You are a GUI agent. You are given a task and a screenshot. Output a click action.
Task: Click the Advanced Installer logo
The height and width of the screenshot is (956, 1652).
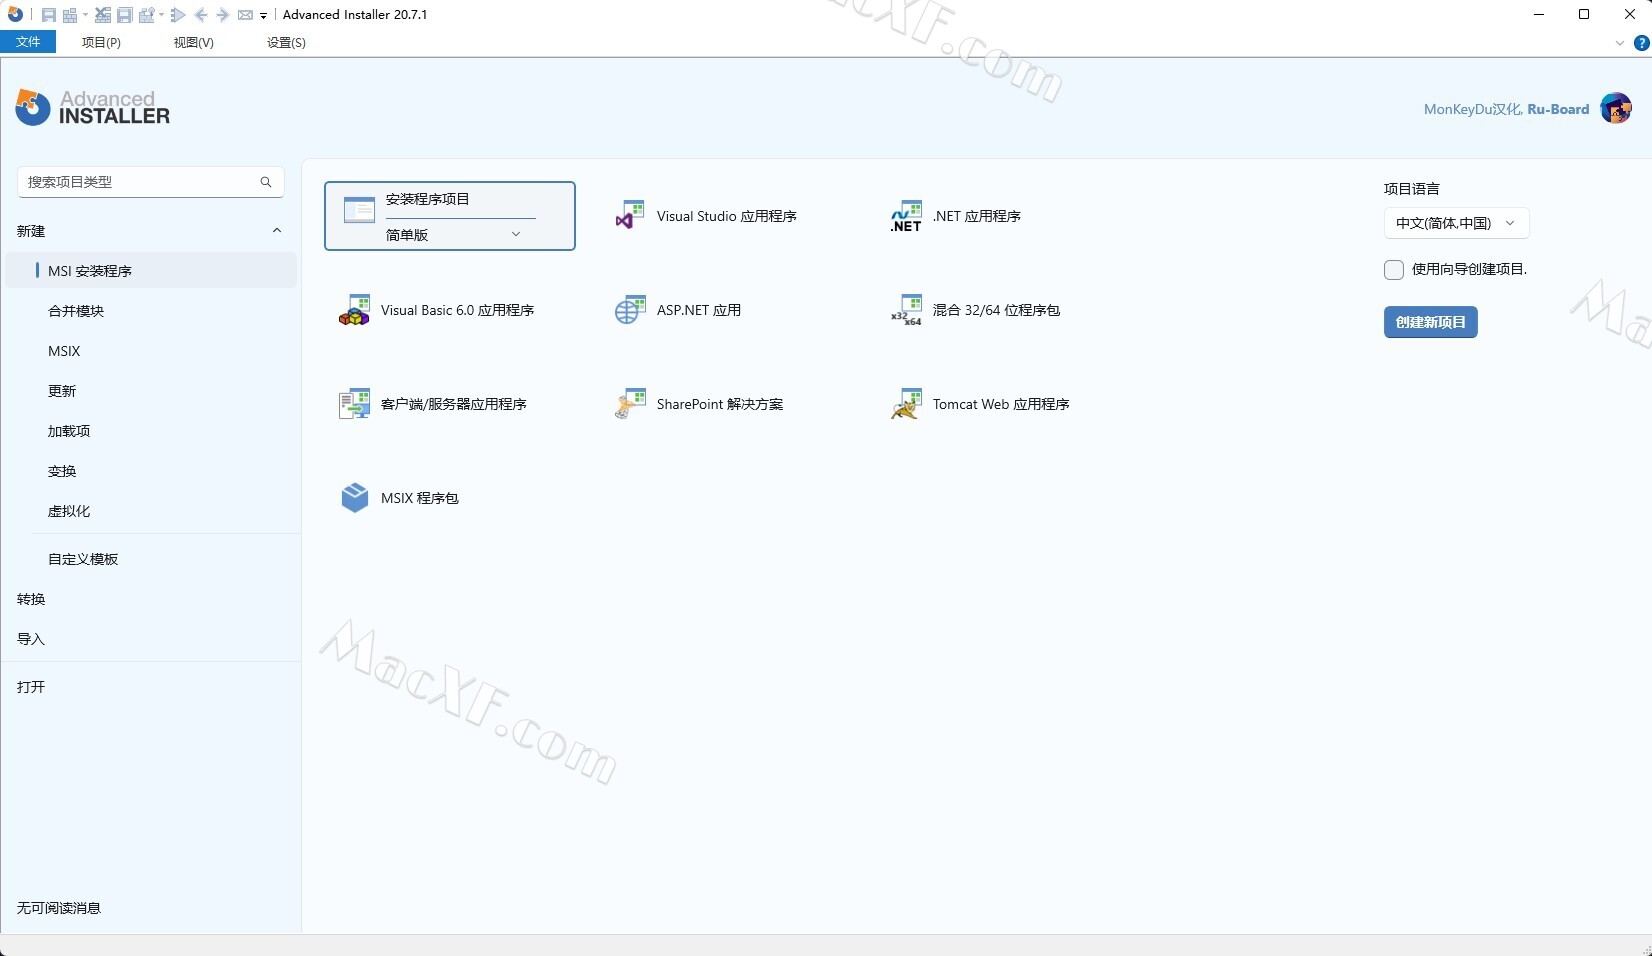93,108
